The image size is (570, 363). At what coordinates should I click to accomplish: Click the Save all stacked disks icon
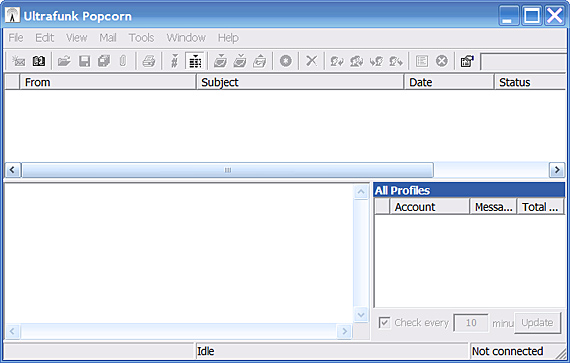tap(104, 61)
